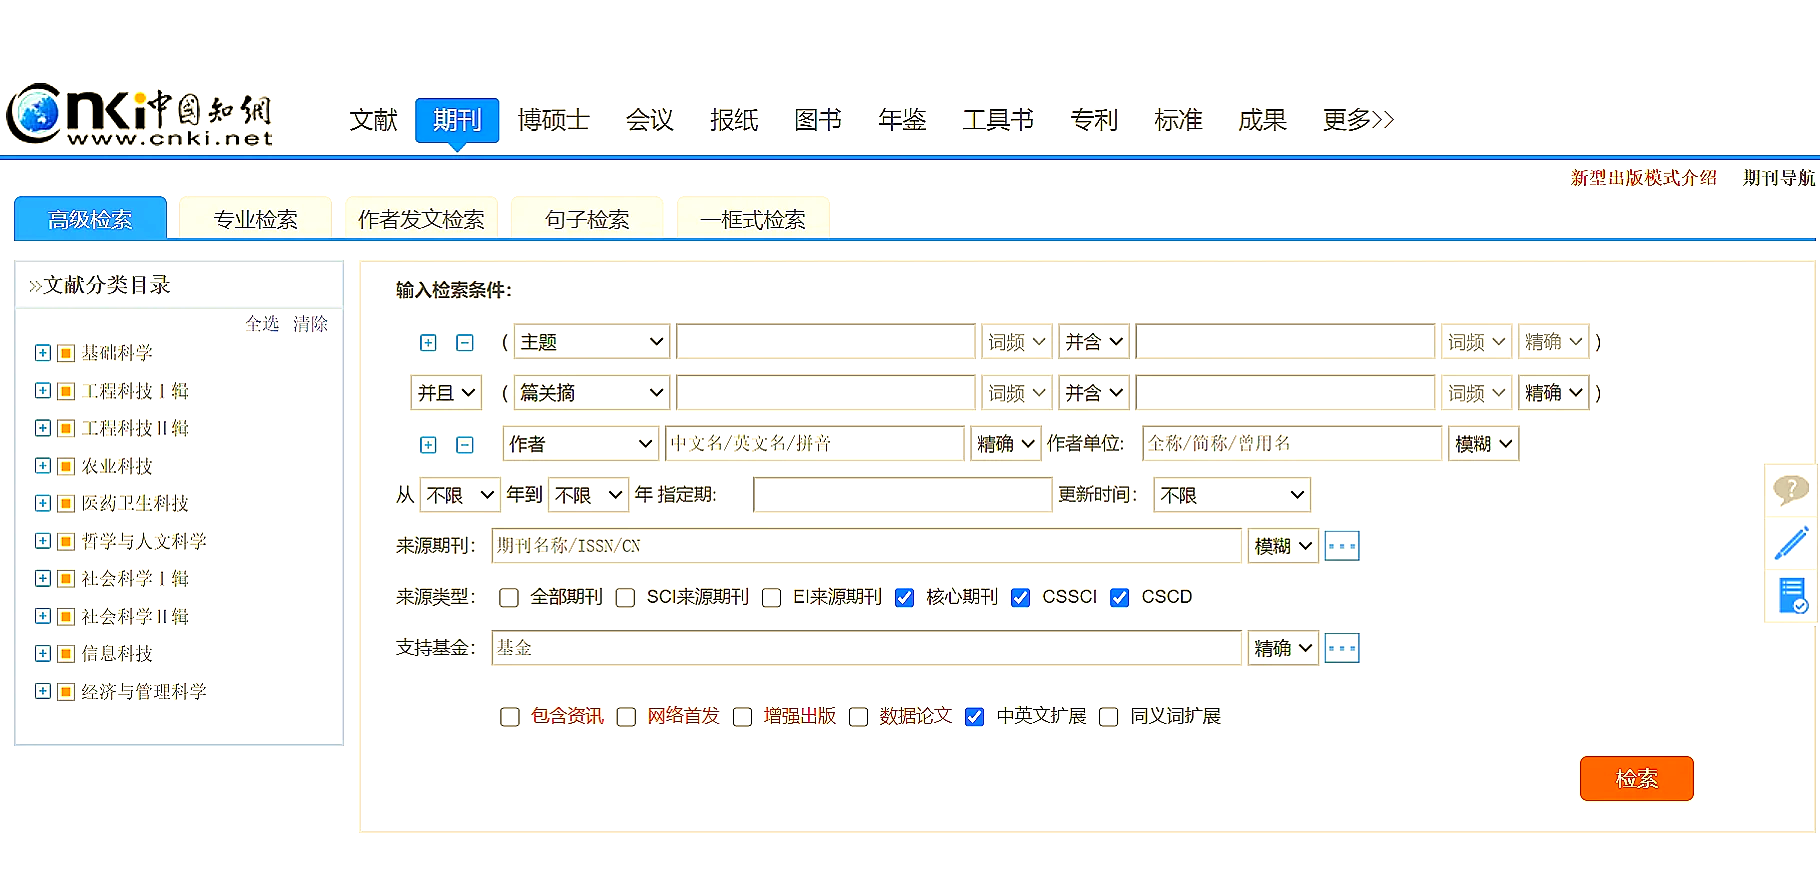Open start year 不限 dropdown after 从

(460, 495)
